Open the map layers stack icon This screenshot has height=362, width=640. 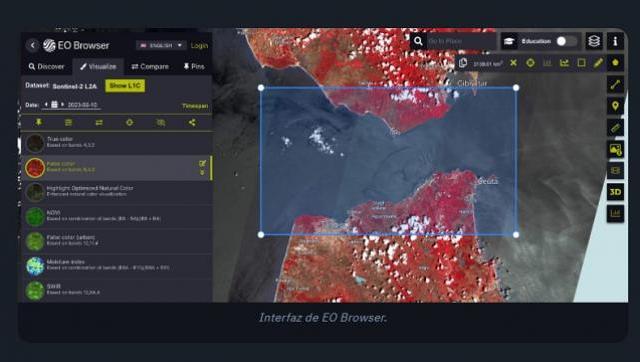click(x=594, y=41)
